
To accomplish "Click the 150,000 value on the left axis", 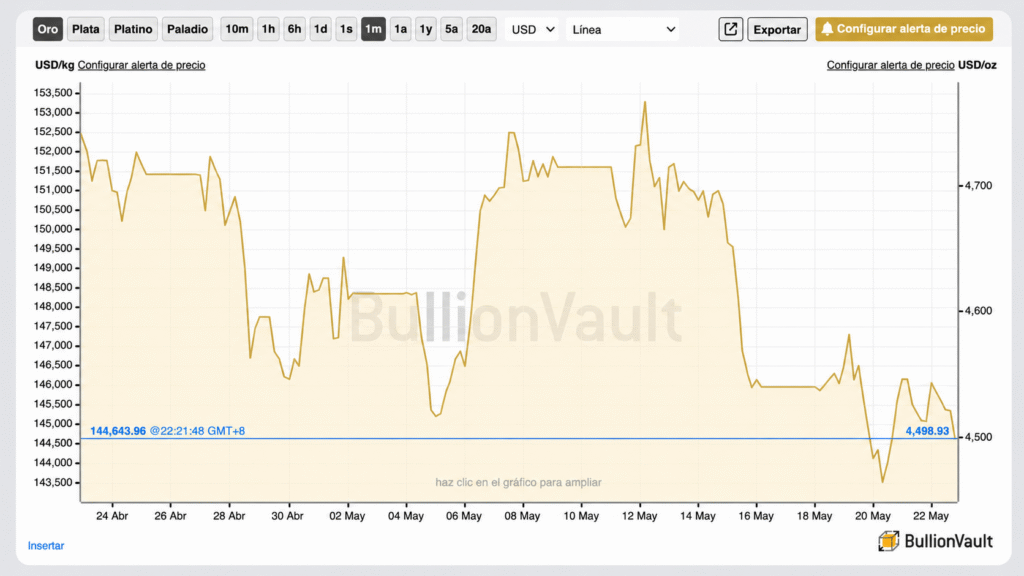I will point(53,229).
